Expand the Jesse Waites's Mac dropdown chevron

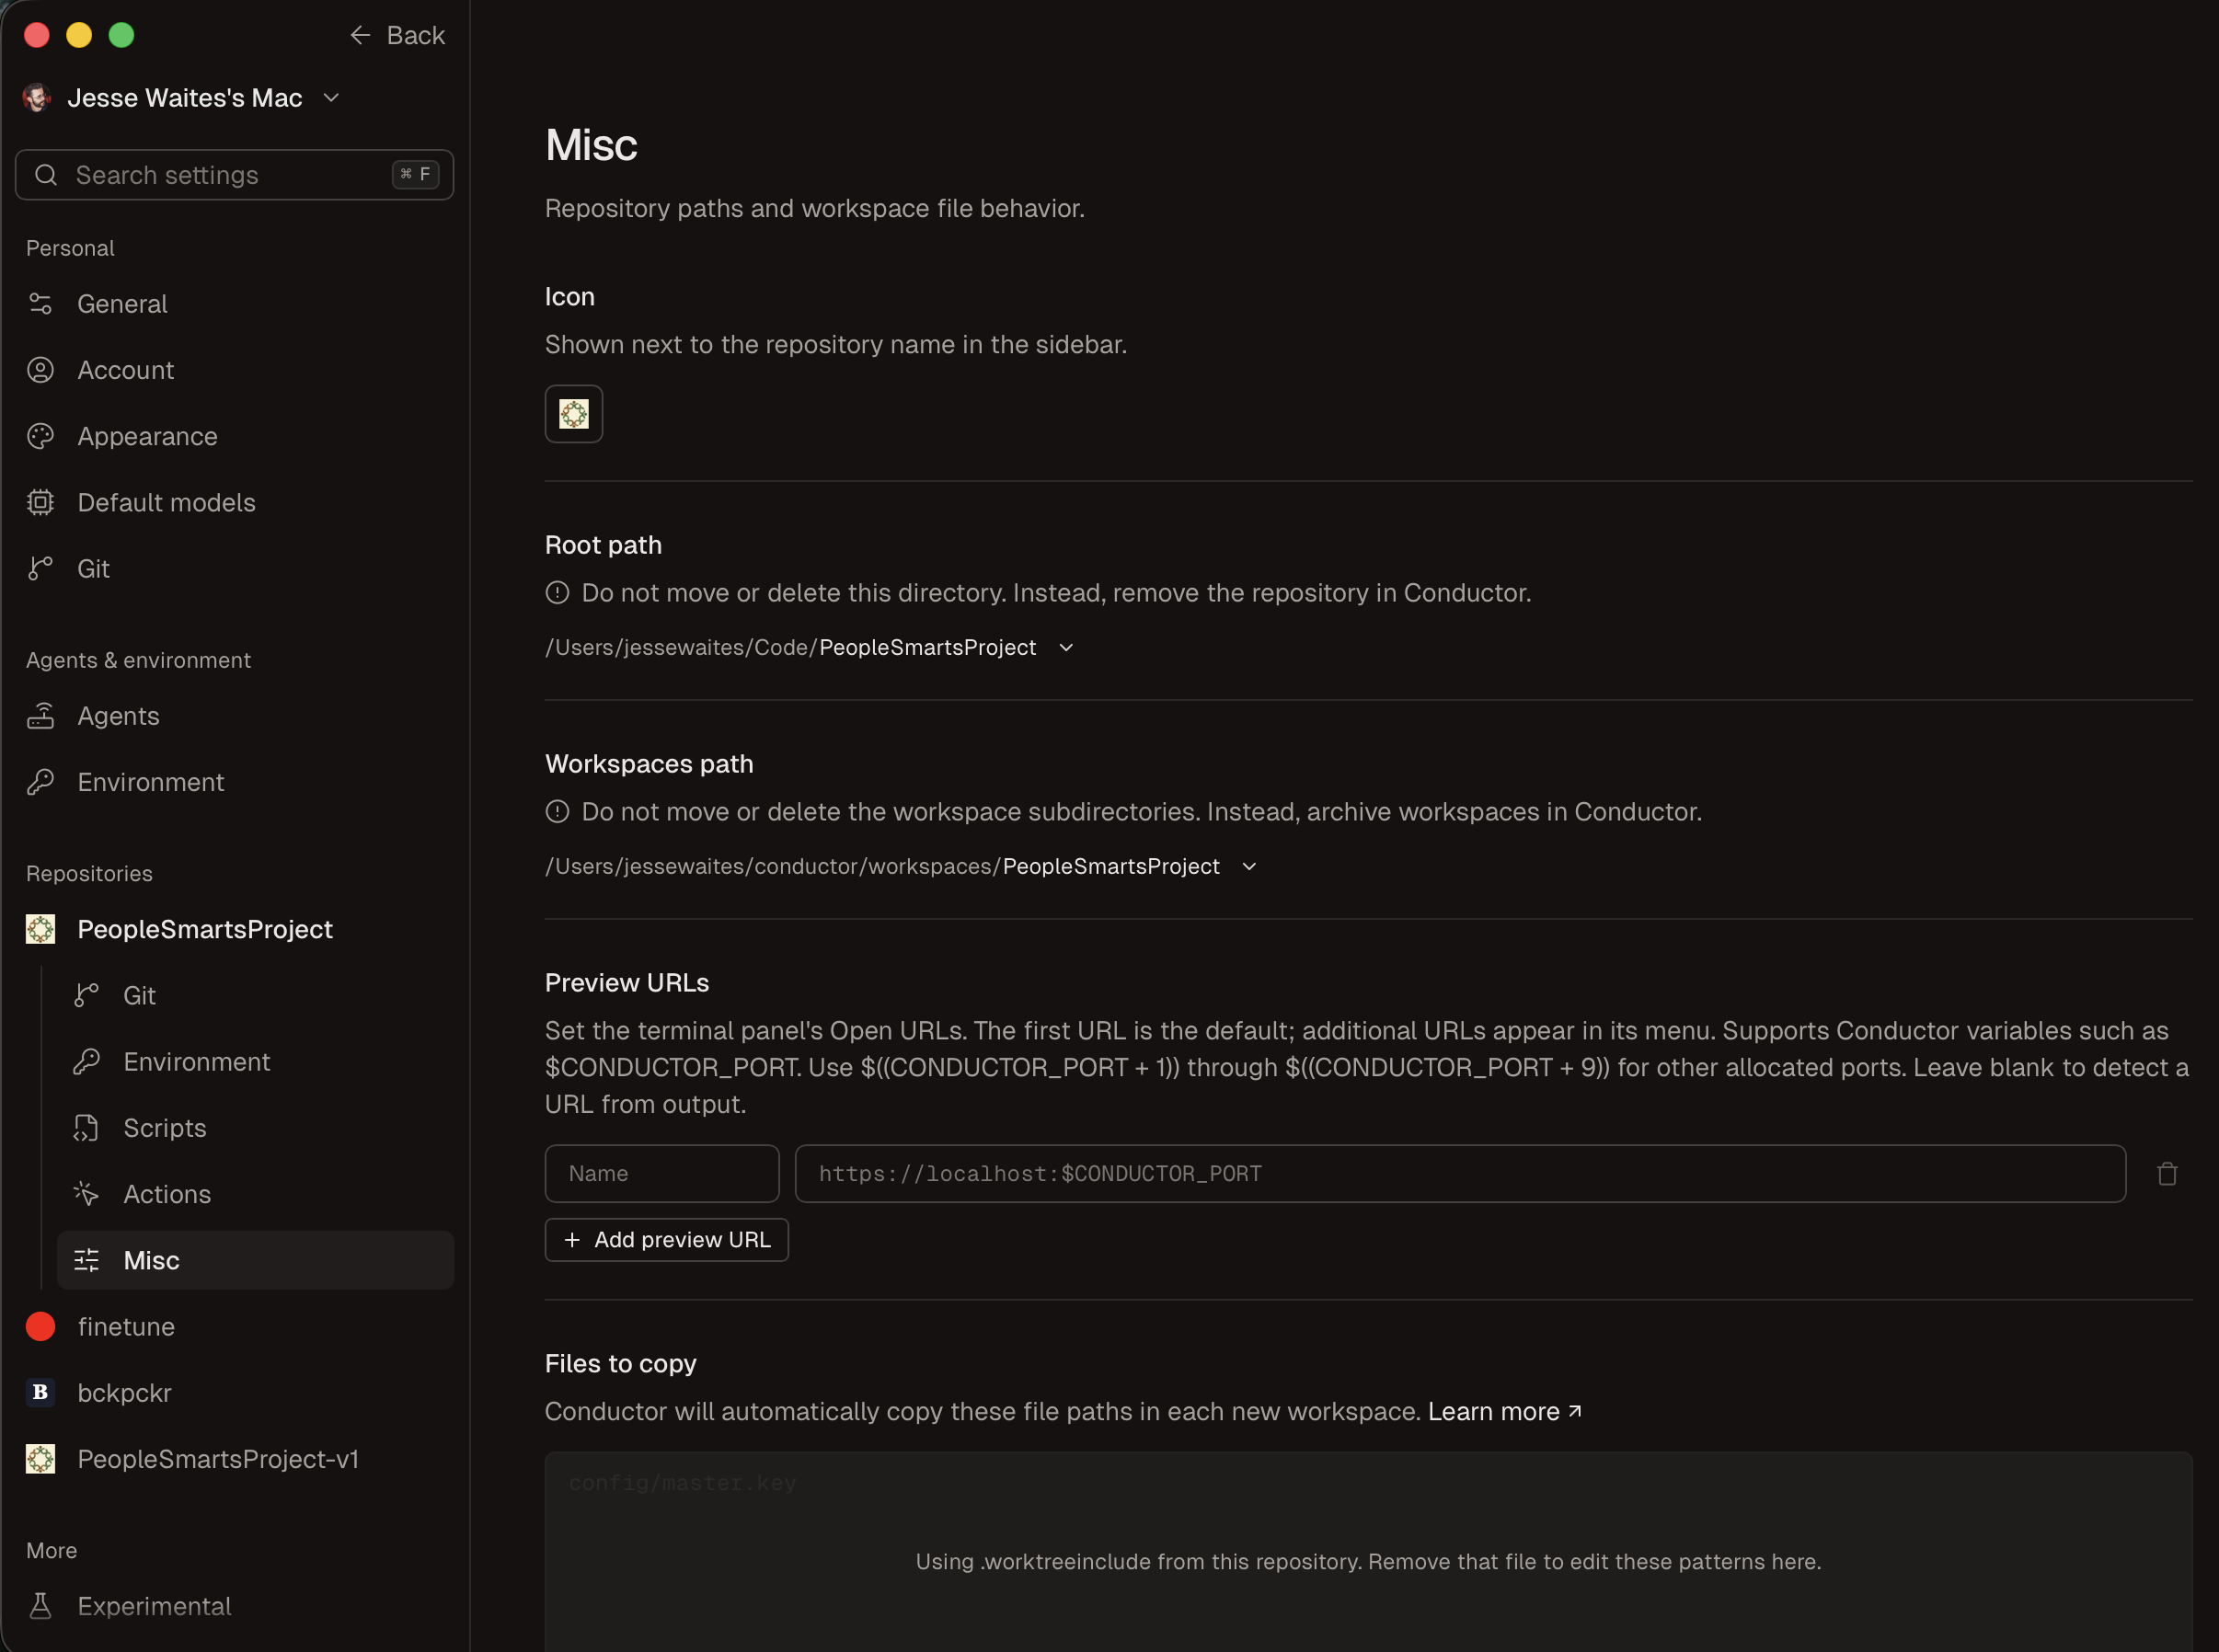point(332,97)
